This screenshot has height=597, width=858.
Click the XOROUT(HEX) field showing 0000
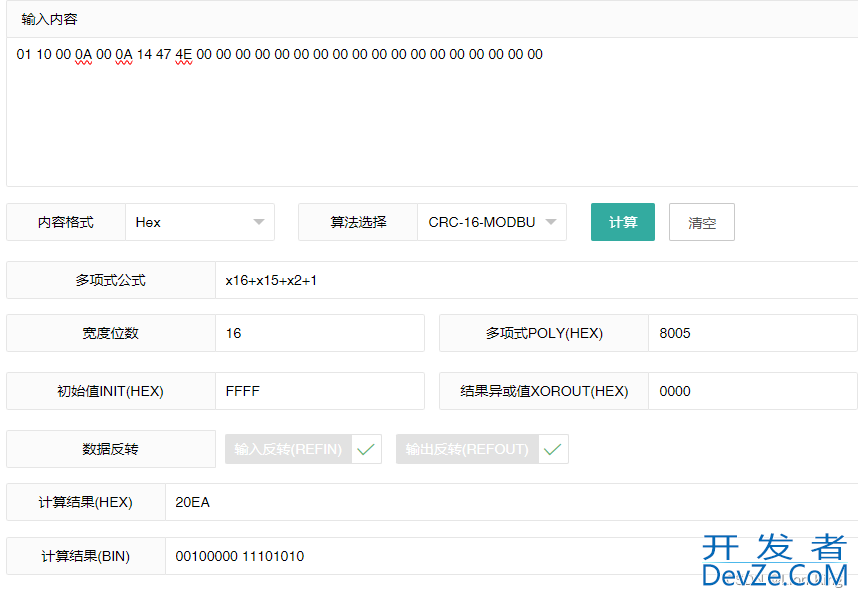(x=752, y=391)
